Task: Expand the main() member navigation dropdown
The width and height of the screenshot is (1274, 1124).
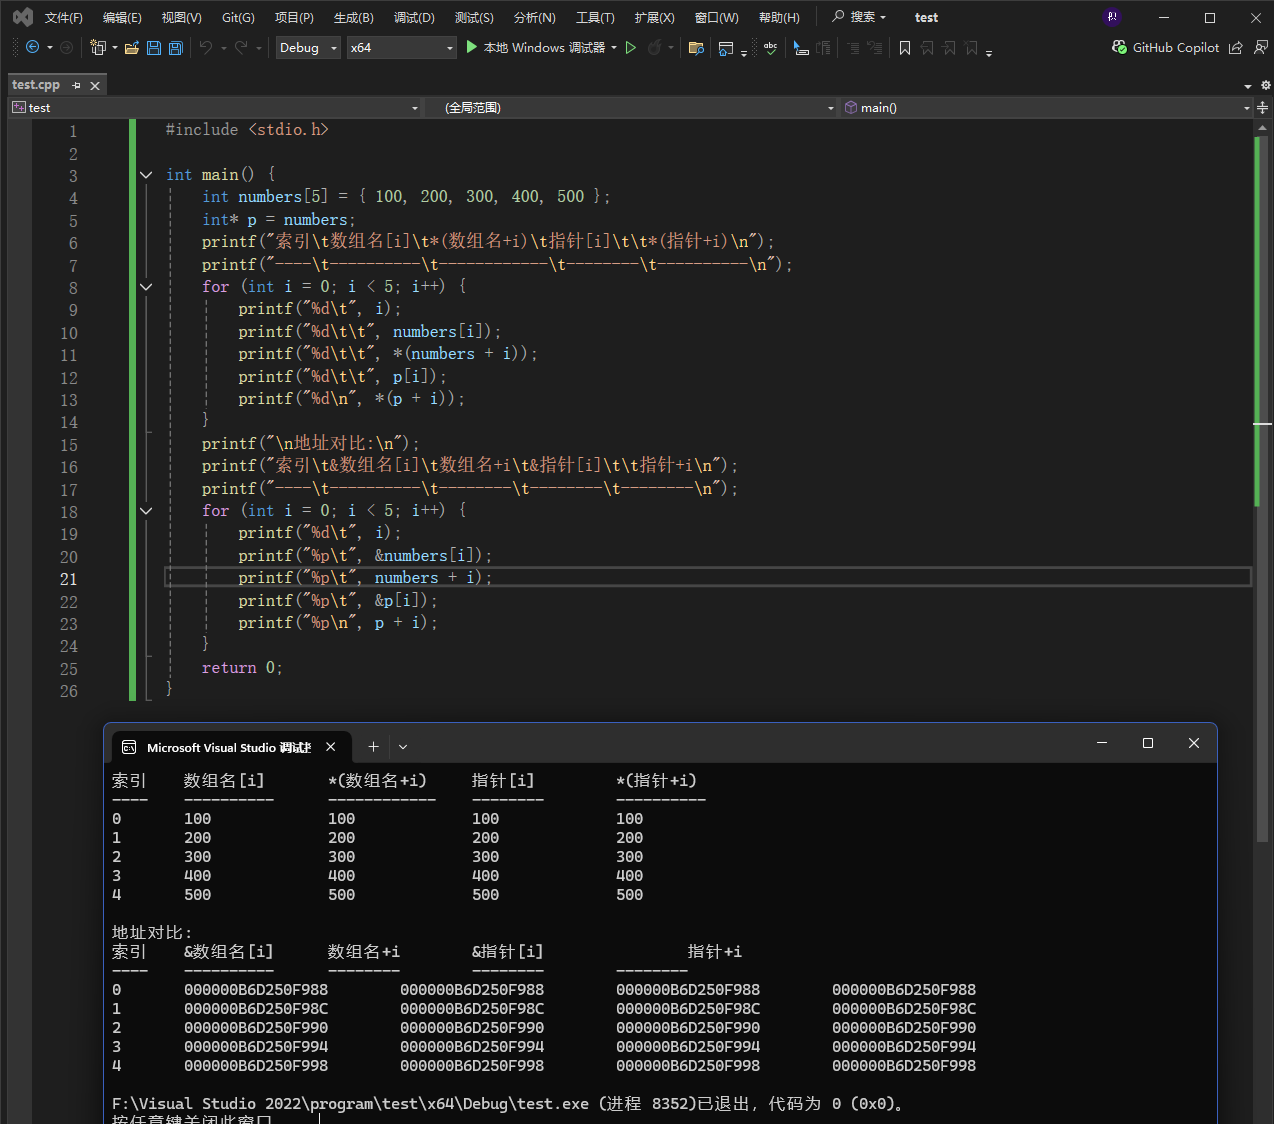Action: click(x=1246, y=108)
